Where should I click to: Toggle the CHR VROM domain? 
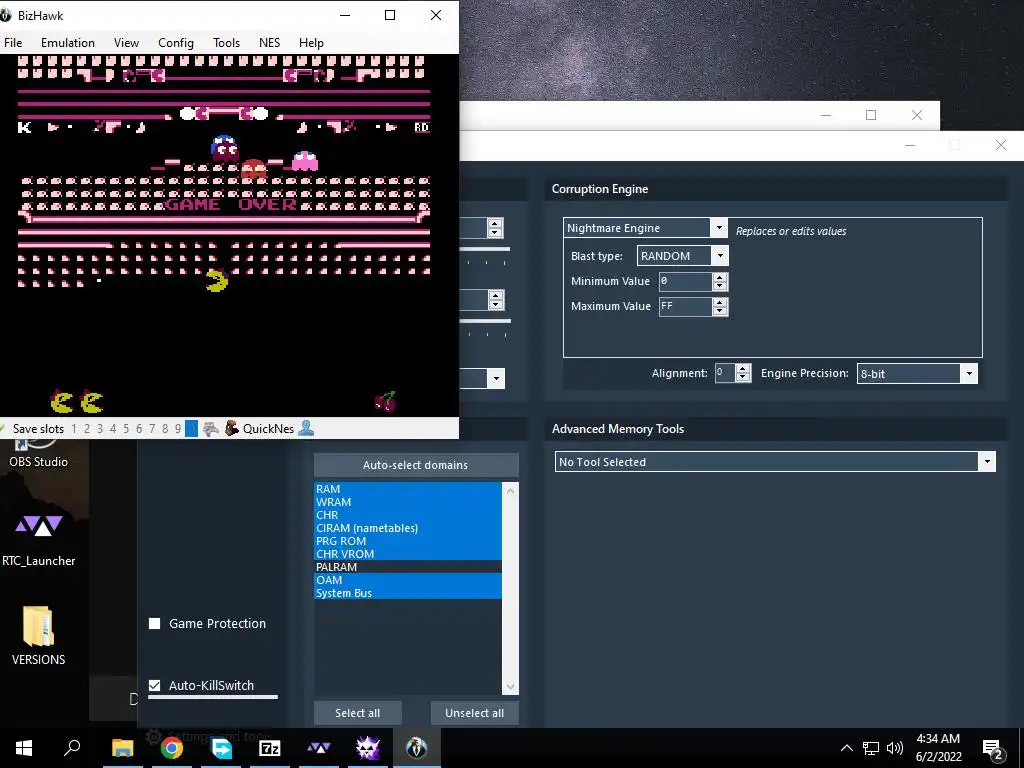408,554
